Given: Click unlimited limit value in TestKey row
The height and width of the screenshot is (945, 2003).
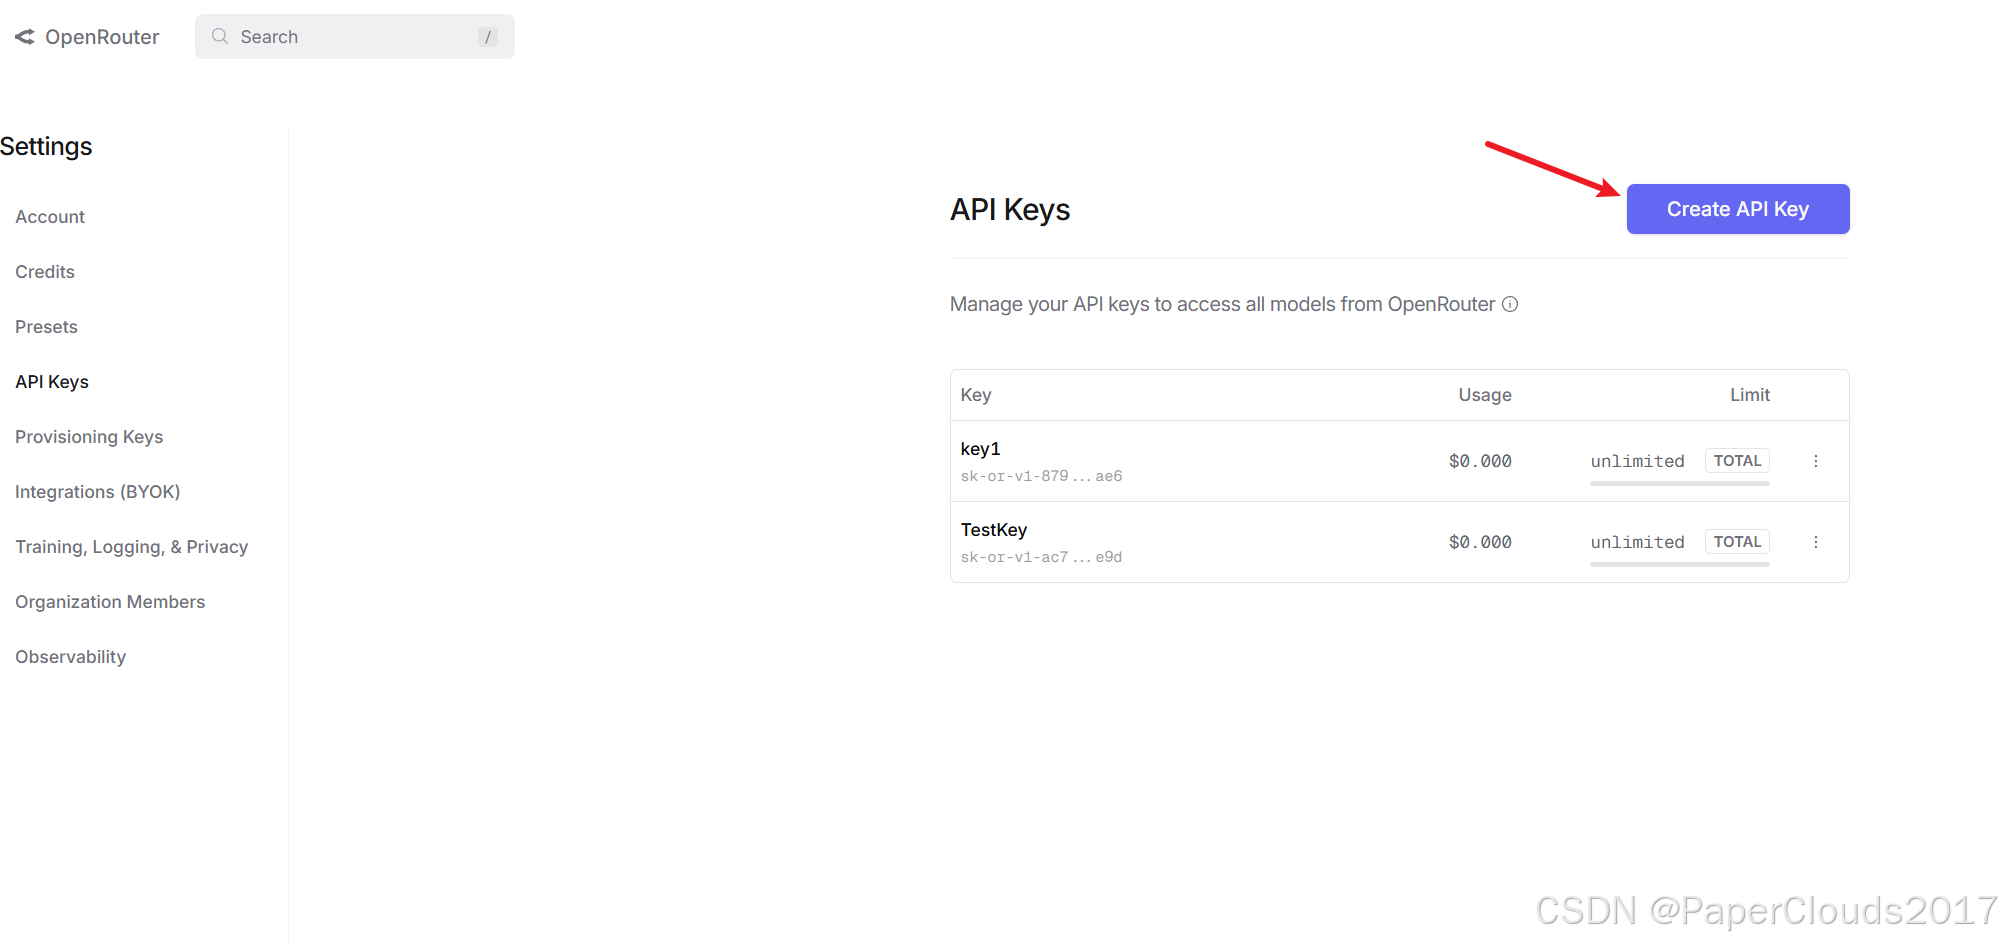Looking at the screenshot, I should point(1638,542).
